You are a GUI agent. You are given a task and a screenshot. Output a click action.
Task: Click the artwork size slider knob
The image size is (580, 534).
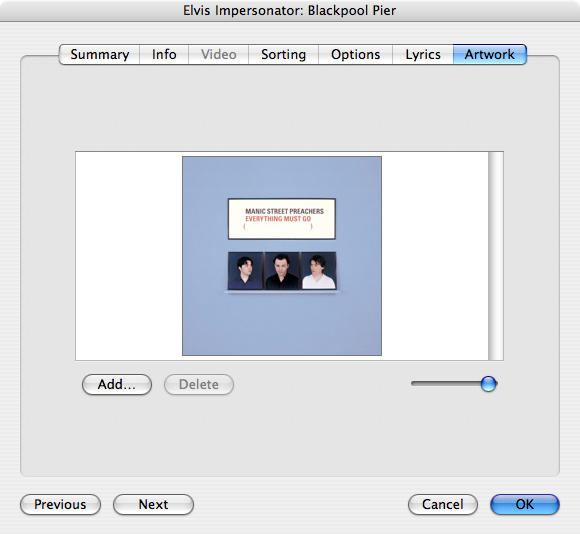coord(489,383)
